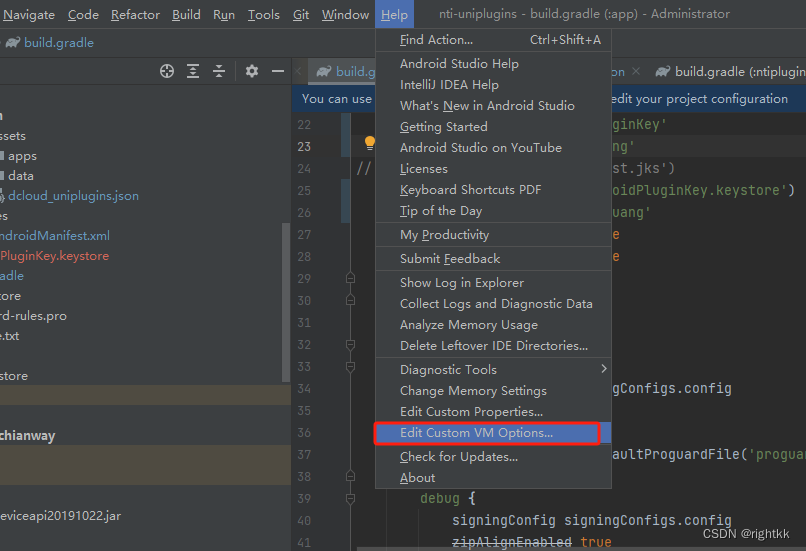Select Delete Leftover IDE Directories

pos(493,346)
